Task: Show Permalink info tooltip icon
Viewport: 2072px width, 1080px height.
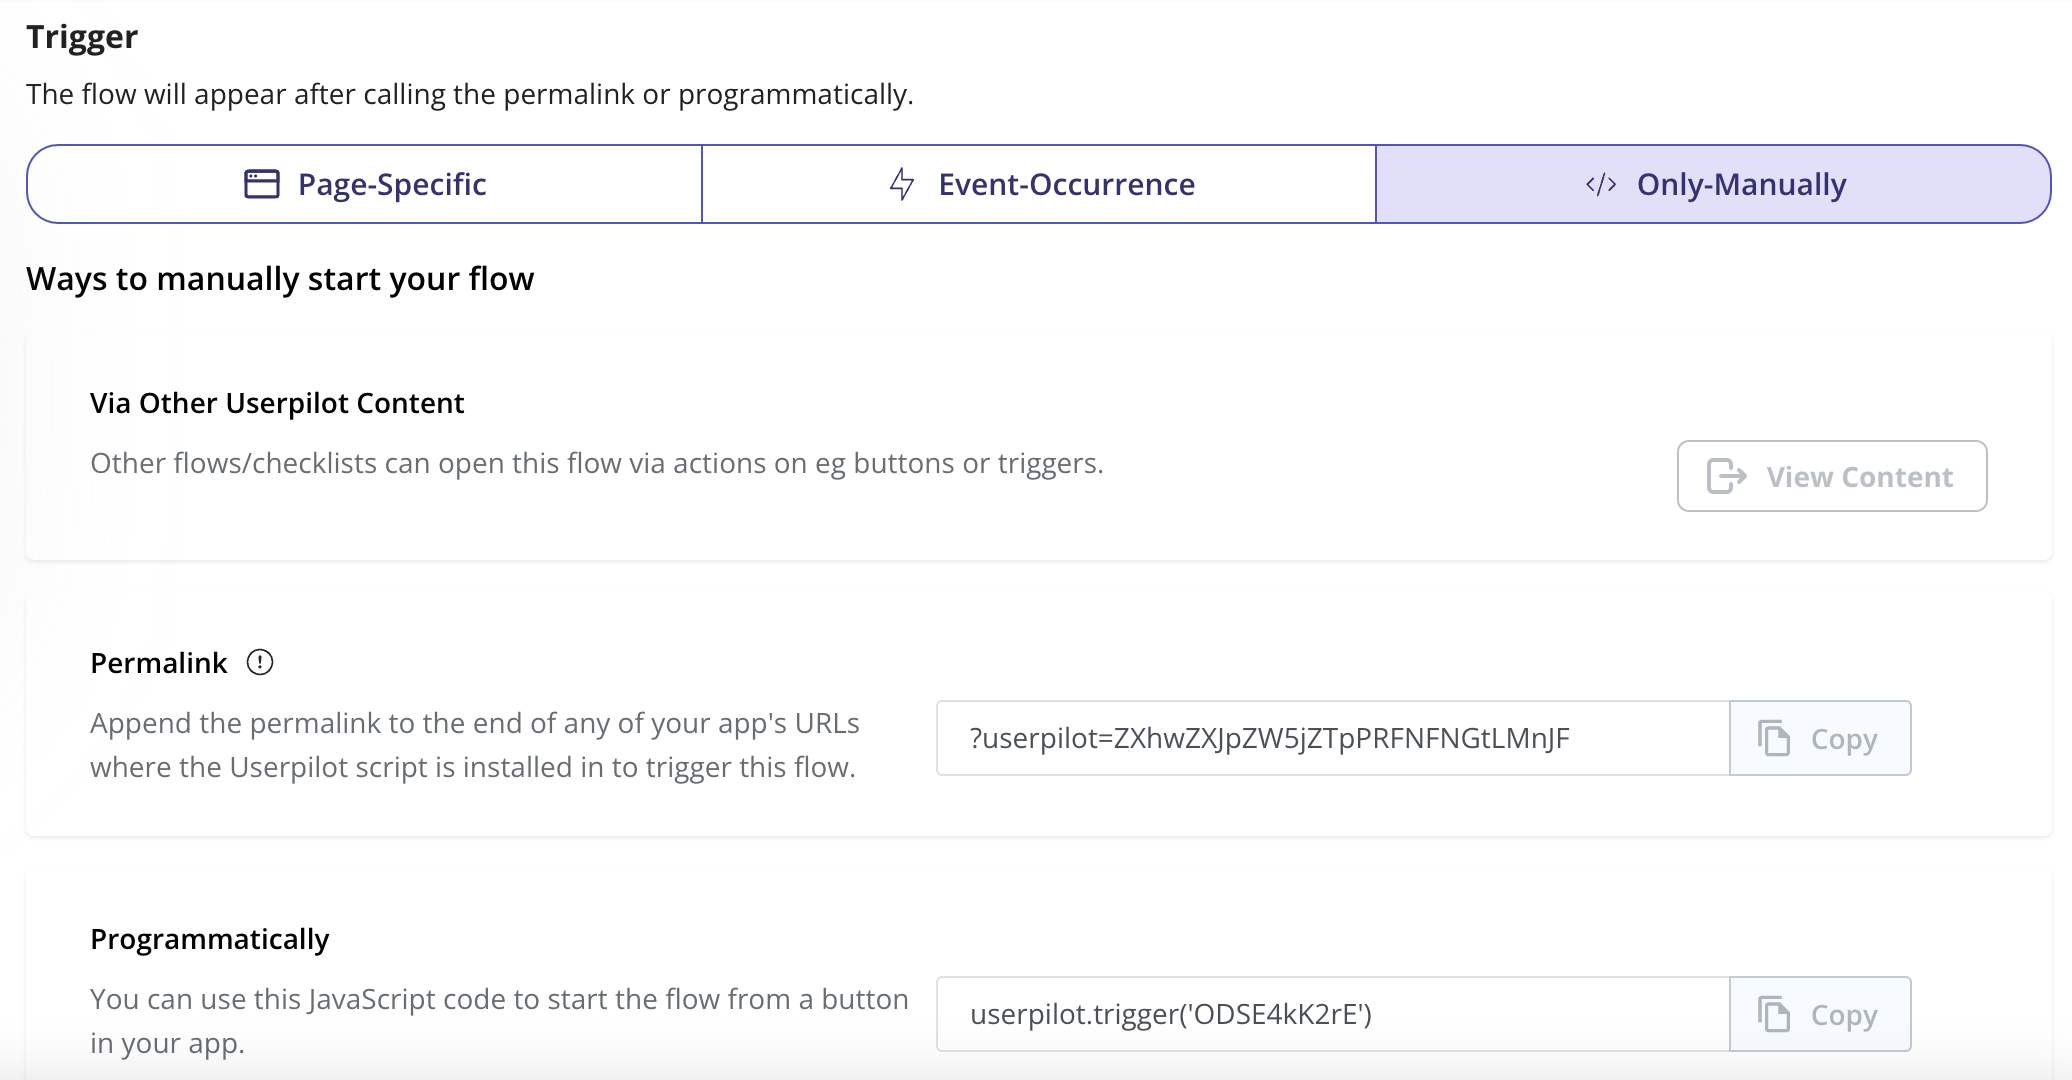Action: pyautogui.click(x=260, y=662)
